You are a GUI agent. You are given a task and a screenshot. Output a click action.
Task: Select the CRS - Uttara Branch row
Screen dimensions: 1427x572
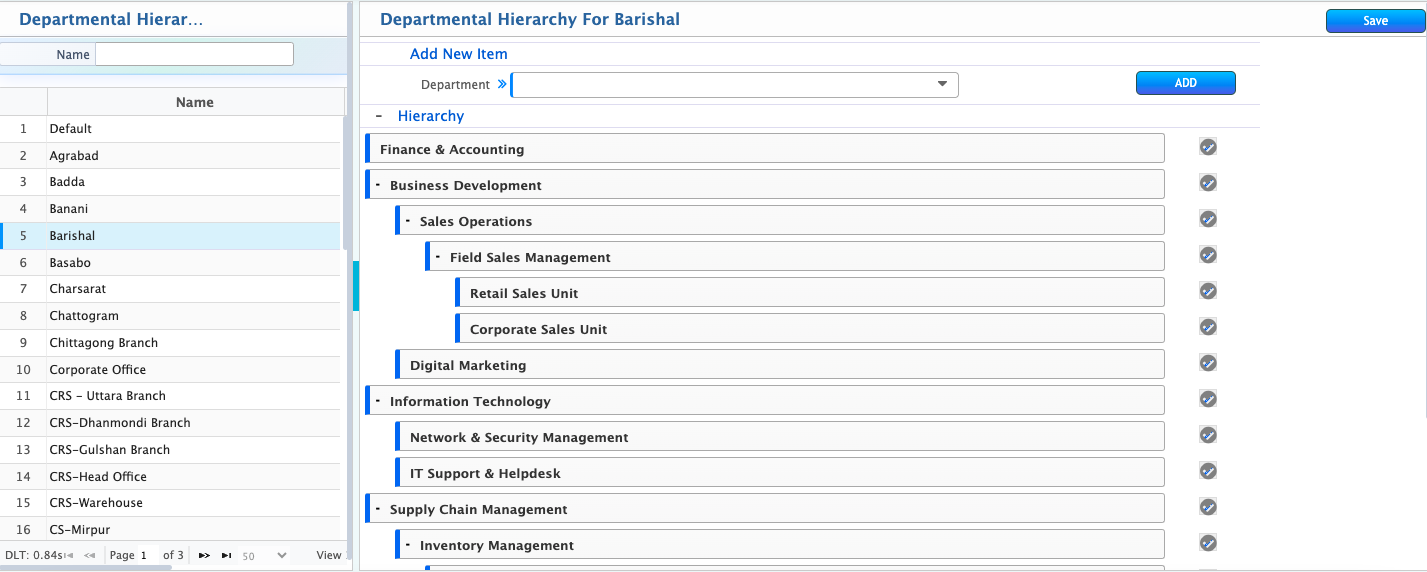(170, 396)
